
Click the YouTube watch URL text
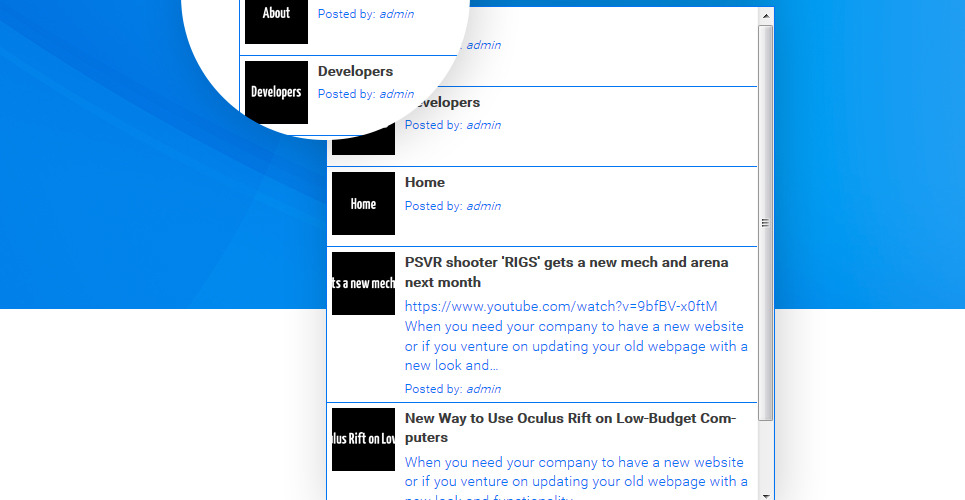[x=561, y=306]
